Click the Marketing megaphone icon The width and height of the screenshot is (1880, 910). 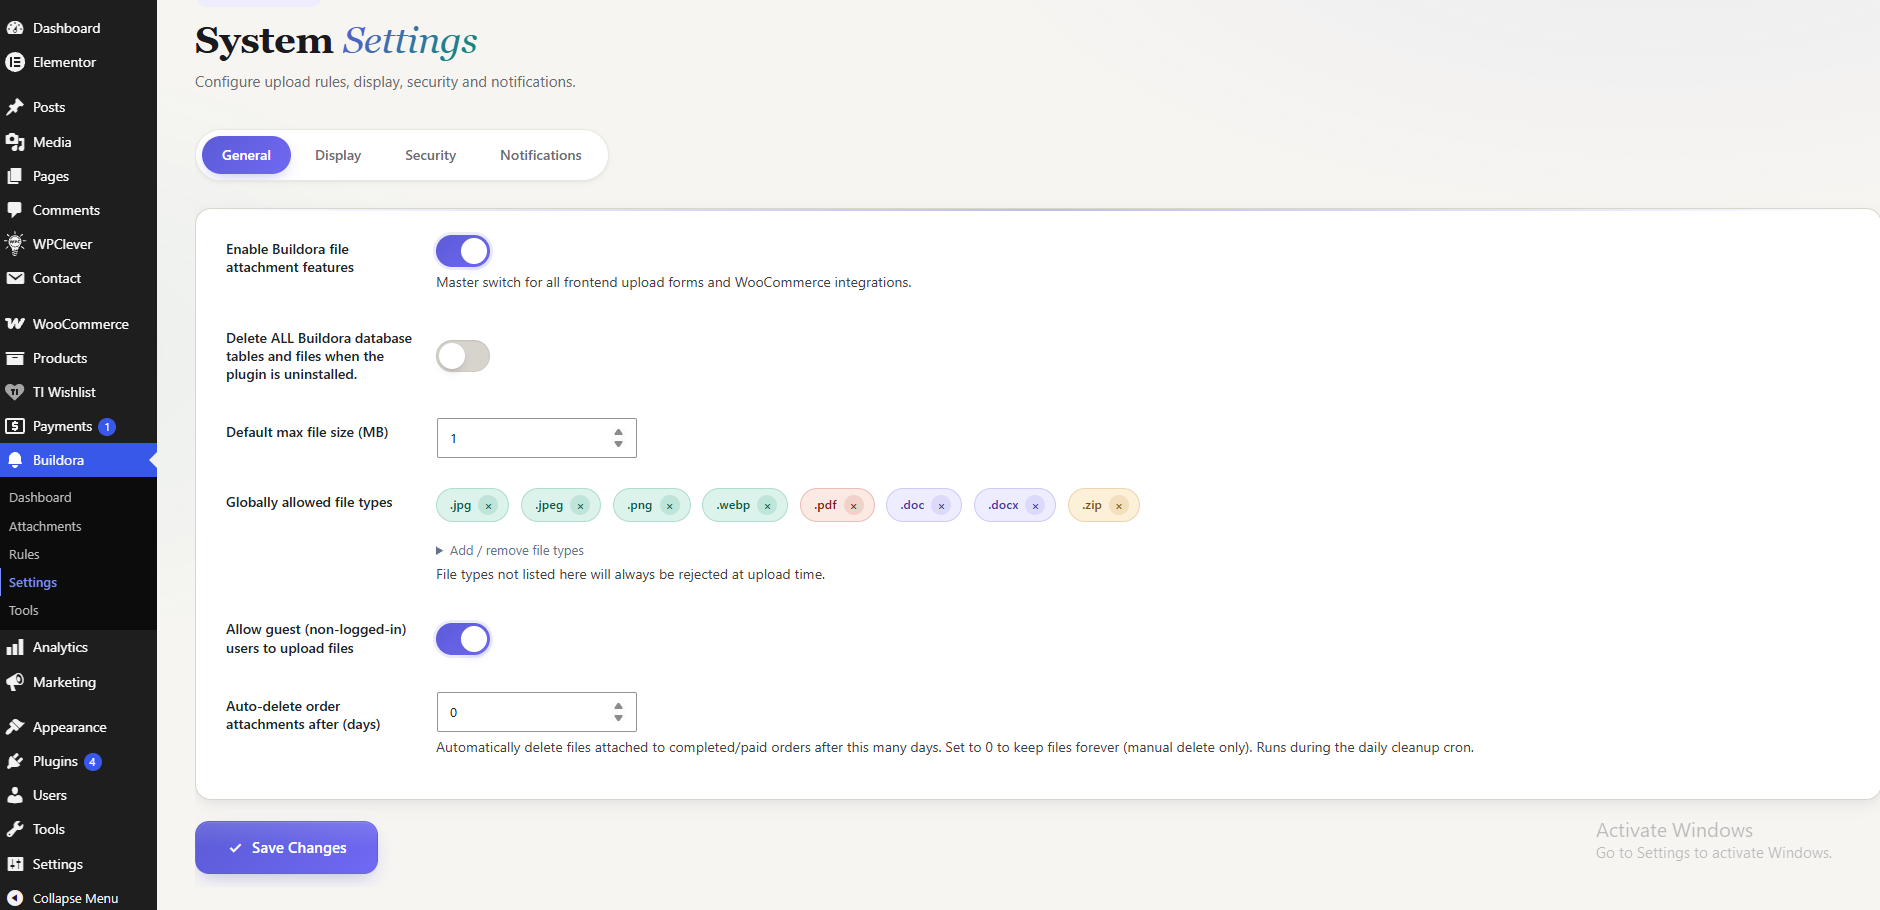coord(15,682)
